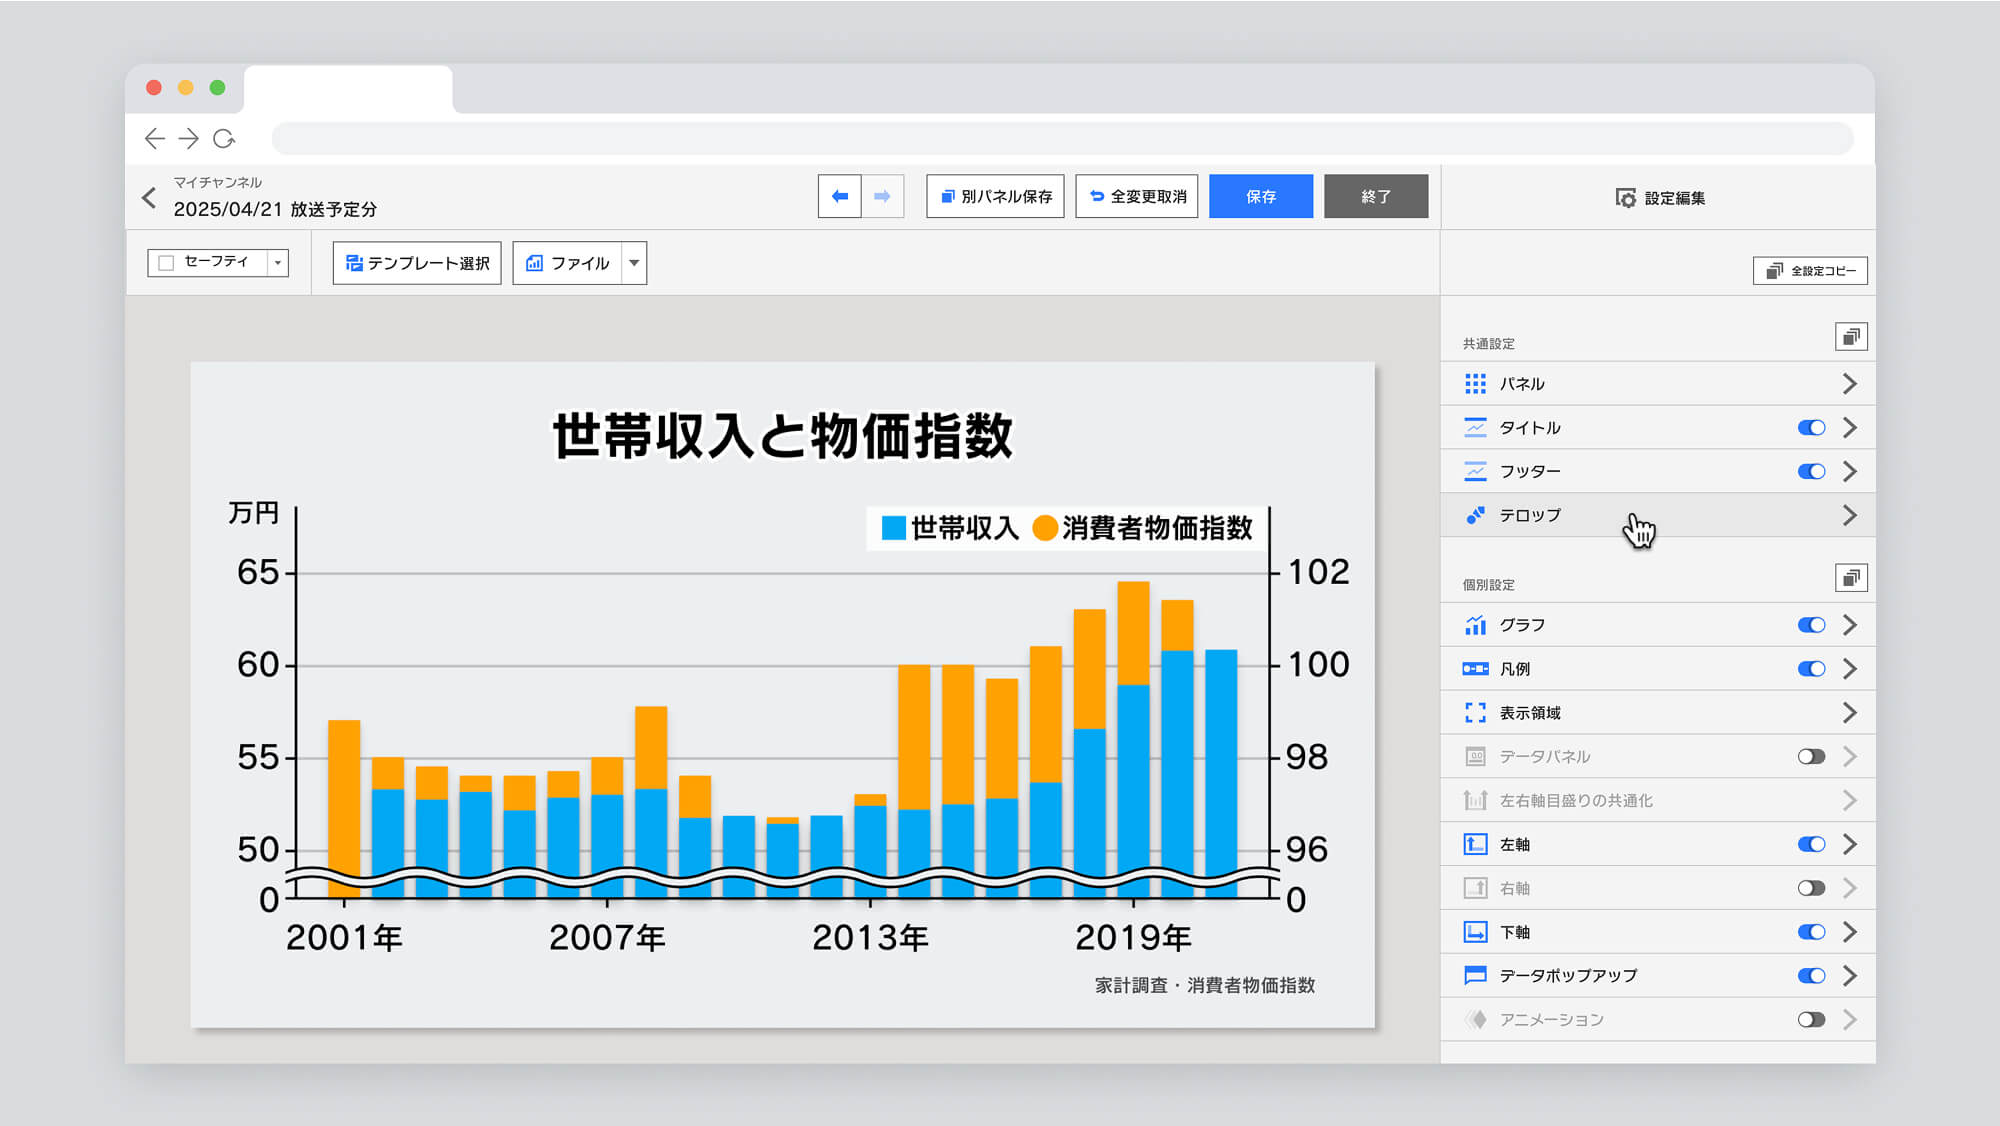Viewport: 2000px width, 1126px height.
Task: Expand パネル settings chevron
Action: [1850, 384]
